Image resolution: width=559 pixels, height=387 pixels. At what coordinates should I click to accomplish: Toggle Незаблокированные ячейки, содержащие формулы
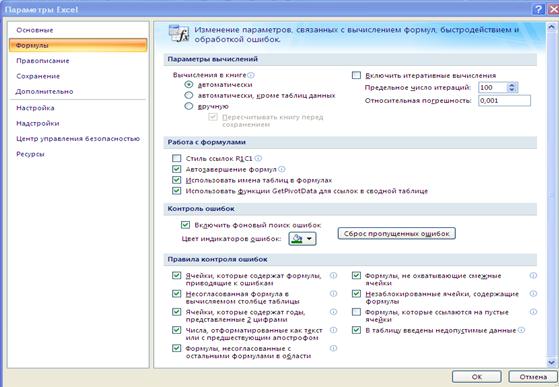click(x=356, y=294)
